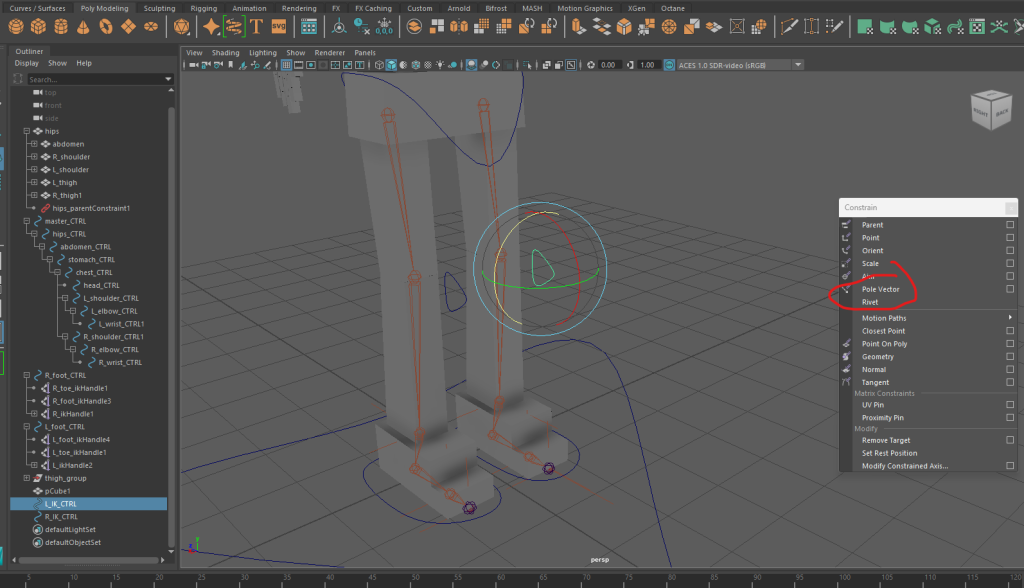1024x588 pixels.
Task: Click the viewport Select Camera icon
Action: coord(194,65)
